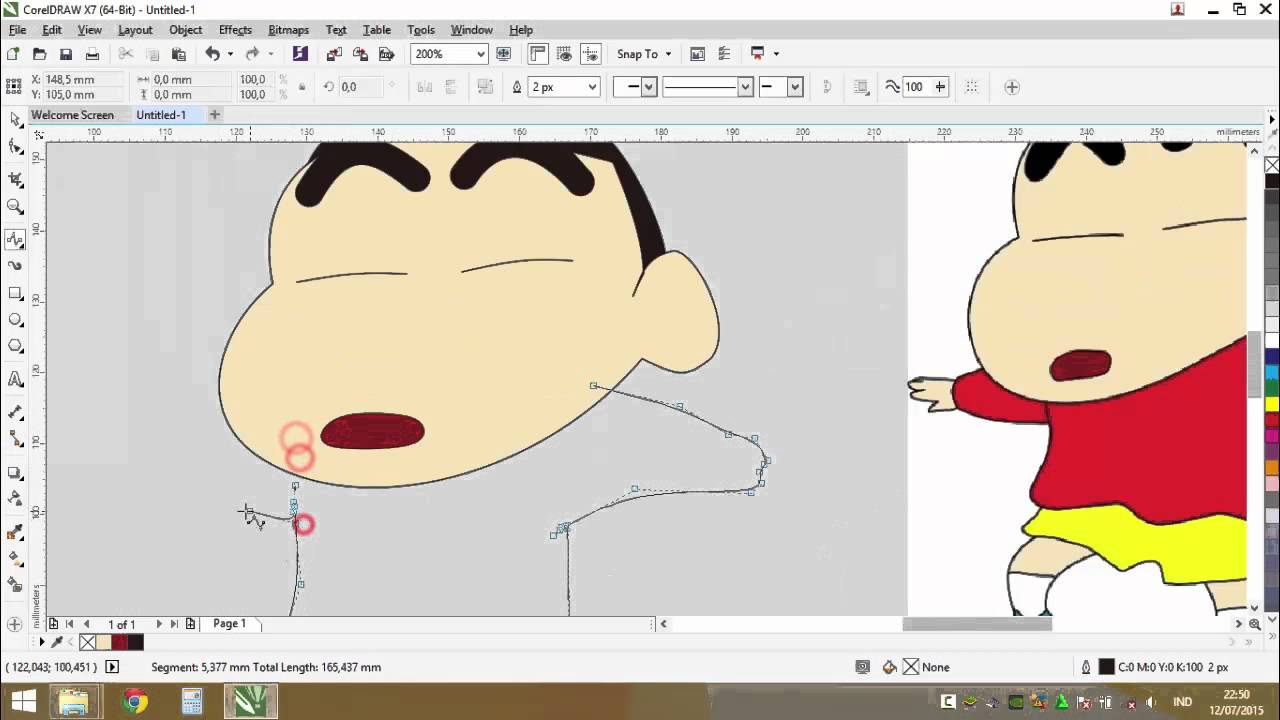The height and width of the screenshot is (720, 1280).
Task: Select the Shape tool
Action: point(14,146)
